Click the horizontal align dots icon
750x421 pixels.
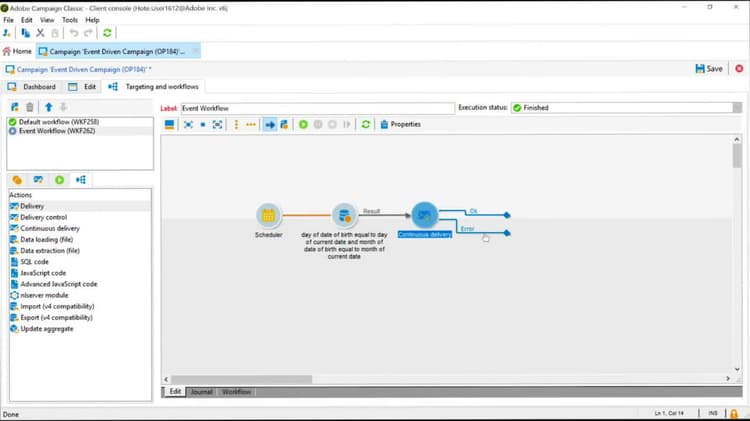[x=251, y=124]
